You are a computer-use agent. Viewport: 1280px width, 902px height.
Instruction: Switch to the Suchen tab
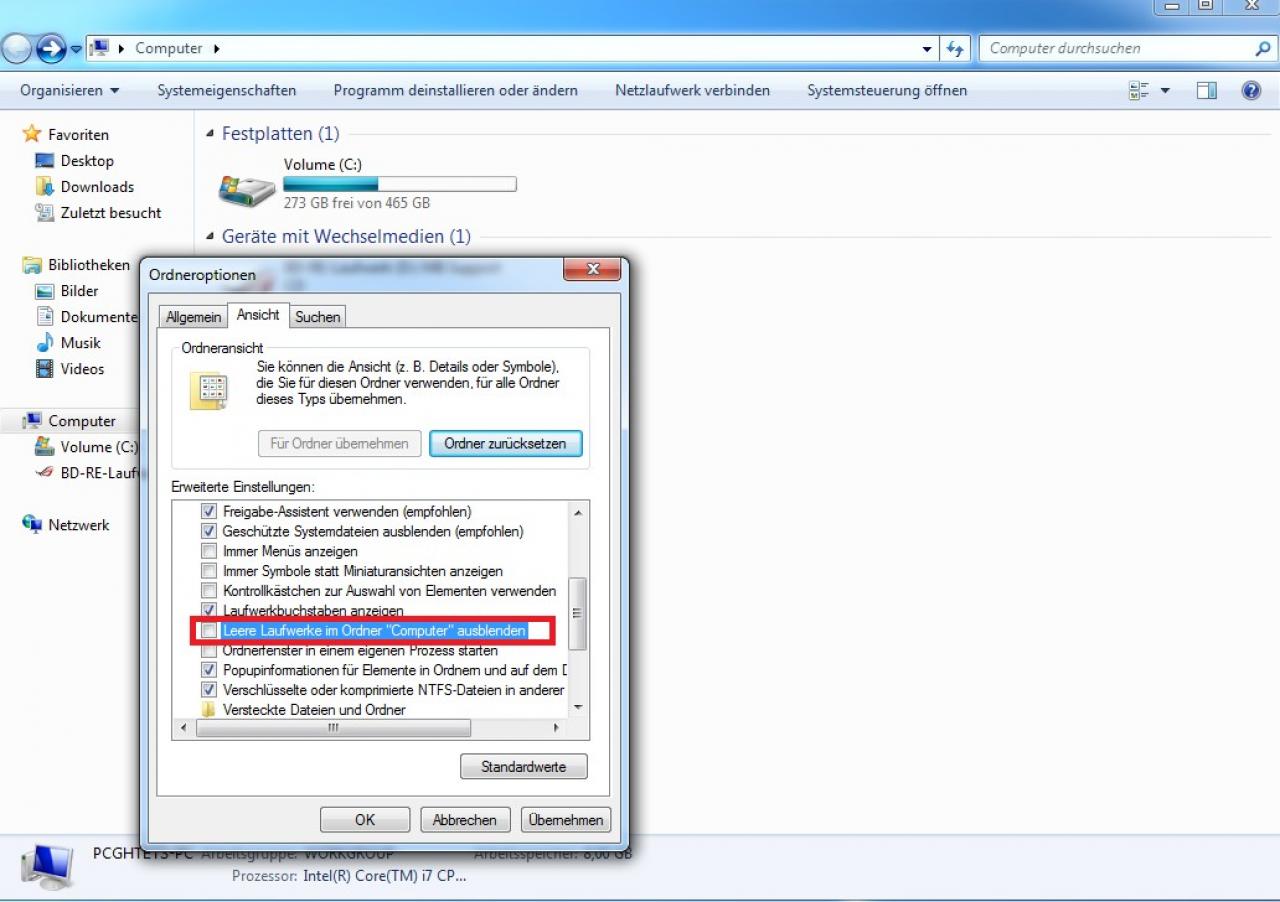(318, 317)
